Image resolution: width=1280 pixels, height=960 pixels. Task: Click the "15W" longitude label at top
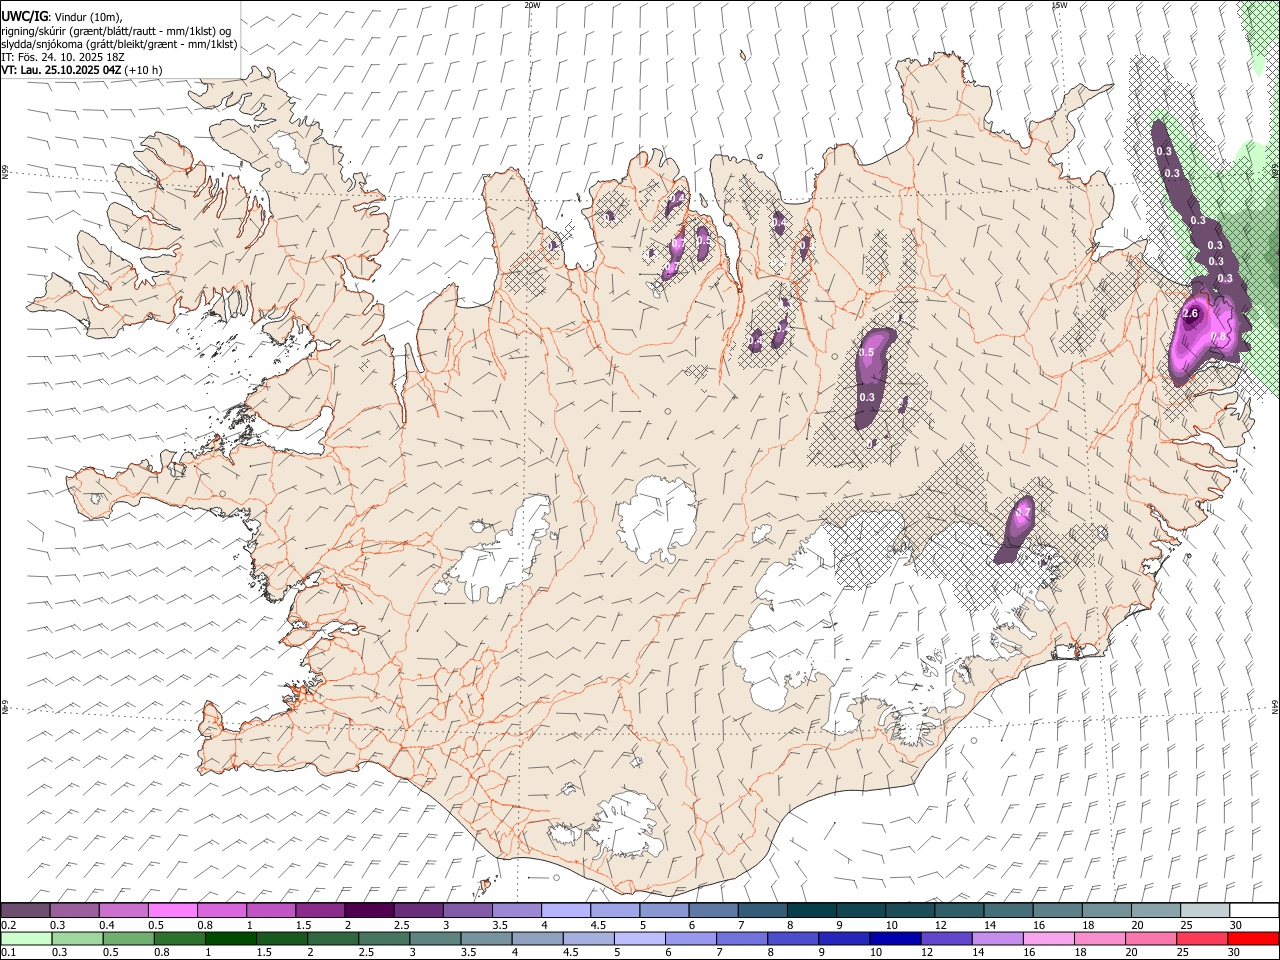pos(1059,5)
